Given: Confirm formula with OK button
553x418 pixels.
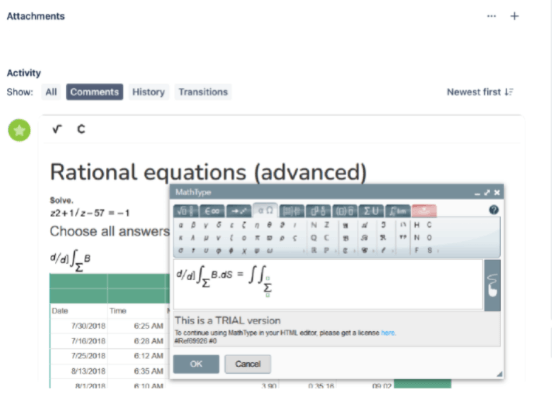Looking at the screenshot, I should (196, 364).
